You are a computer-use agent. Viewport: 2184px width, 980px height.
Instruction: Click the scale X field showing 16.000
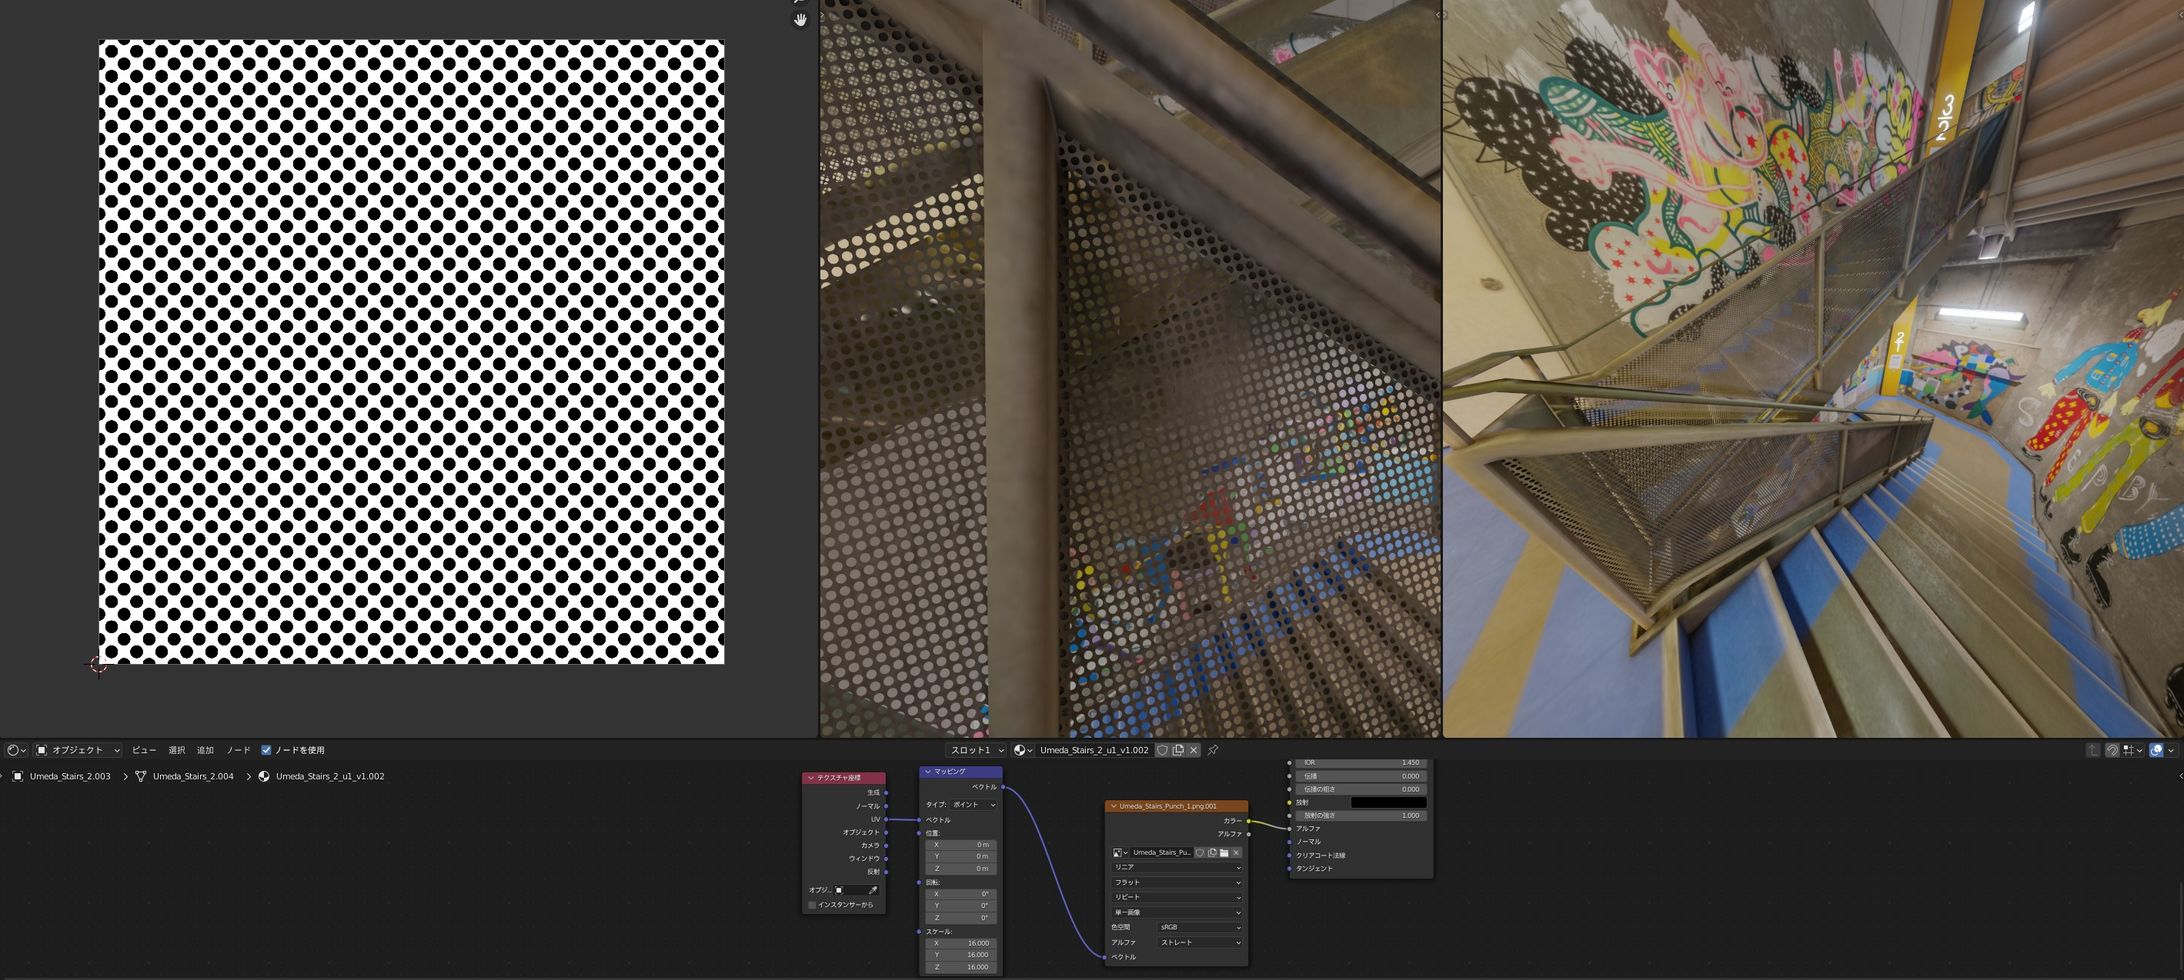pos(961,943)
